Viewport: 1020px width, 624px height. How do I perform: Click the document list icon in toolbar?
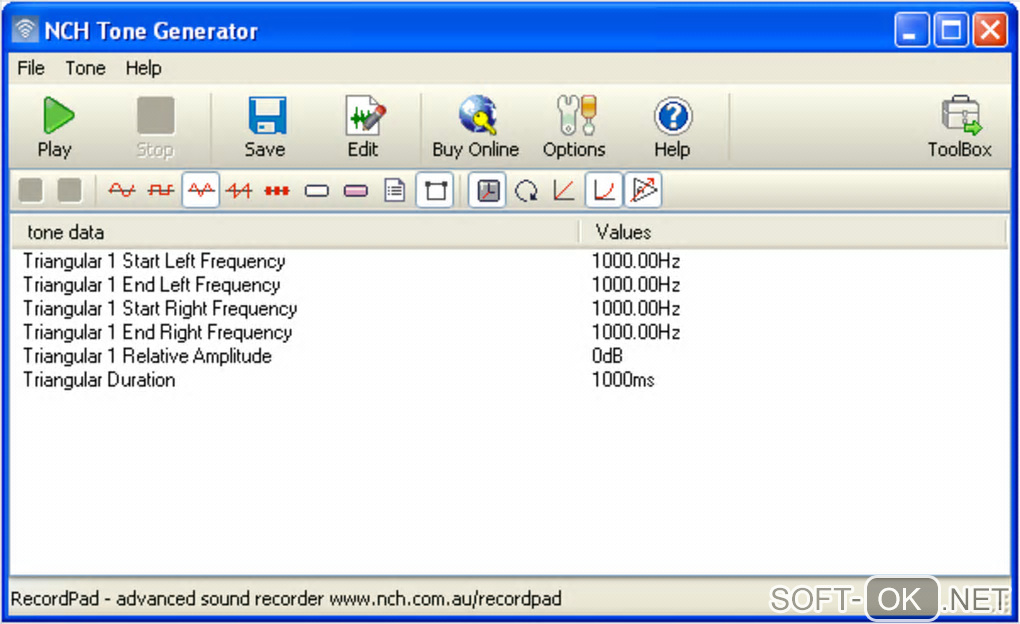pos(395,191)
